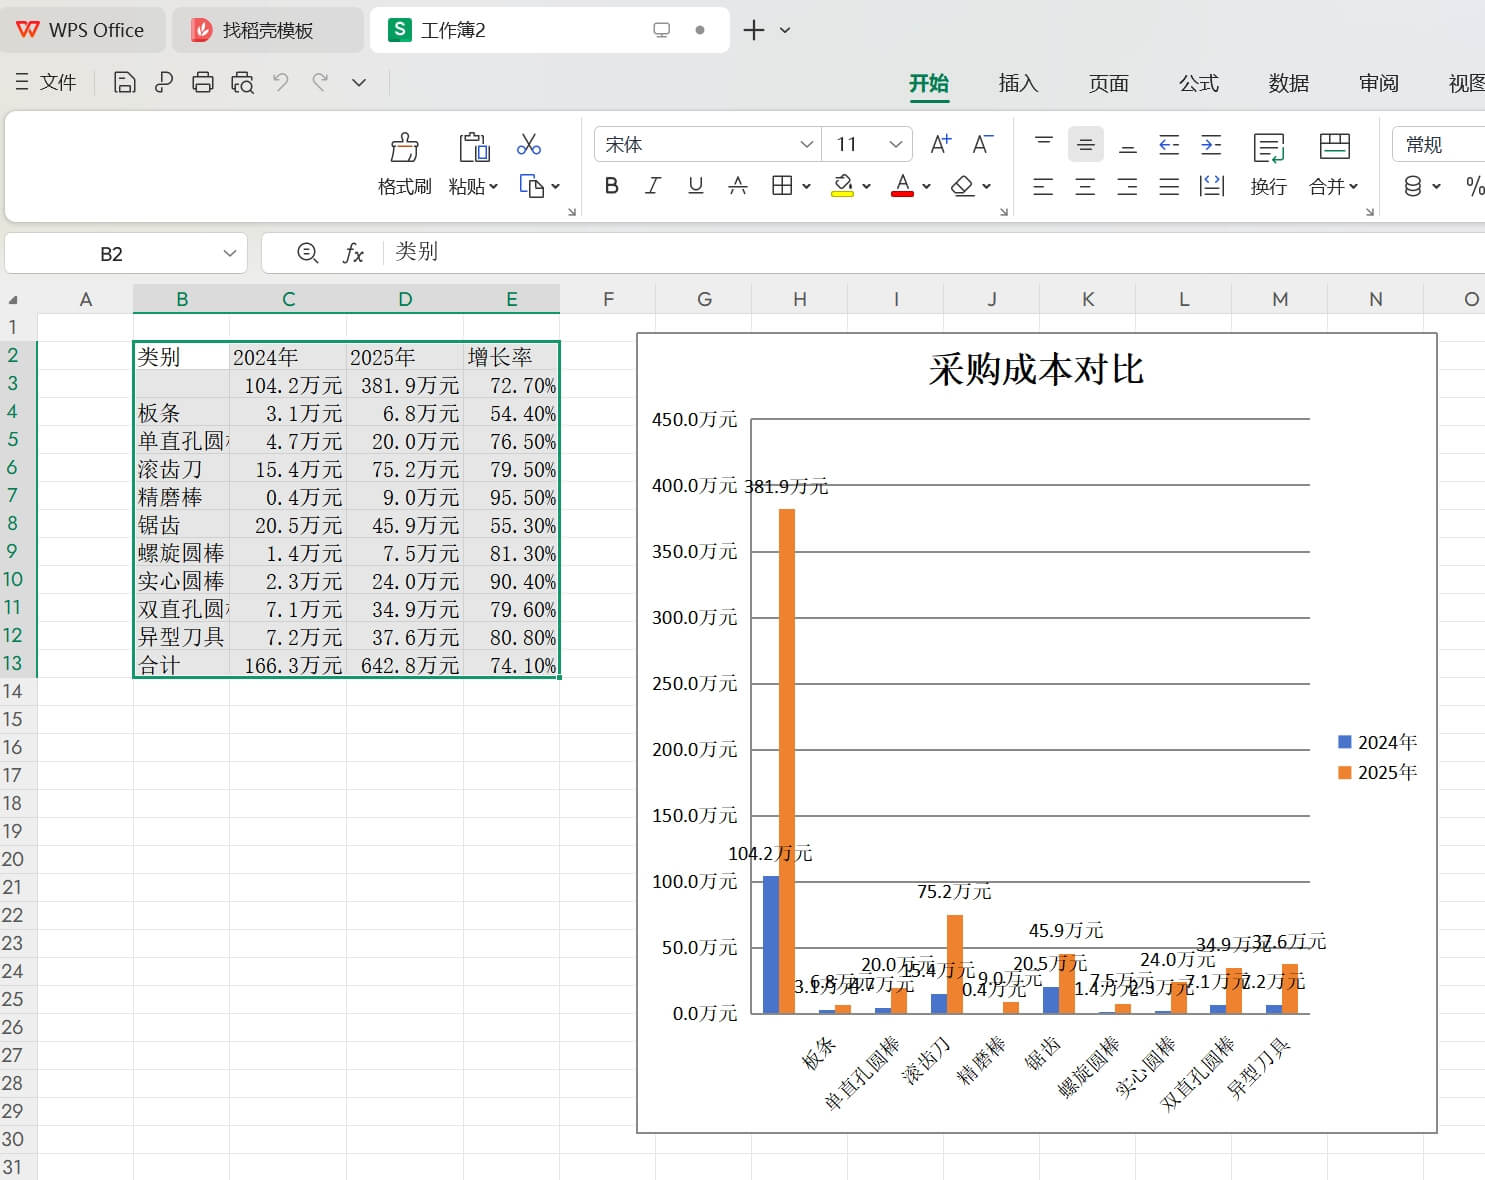Open the 文件 menu button
Screen dimensions: 1485x1180
tap(46, 83)
